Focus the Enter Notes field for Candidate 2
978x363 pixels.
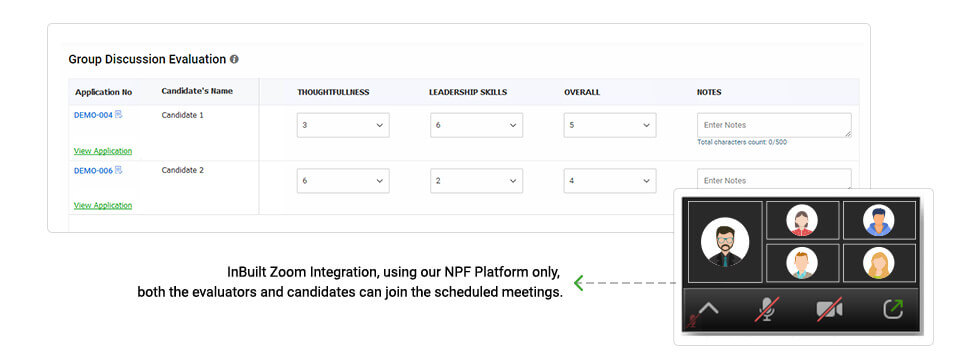(774, 179)
